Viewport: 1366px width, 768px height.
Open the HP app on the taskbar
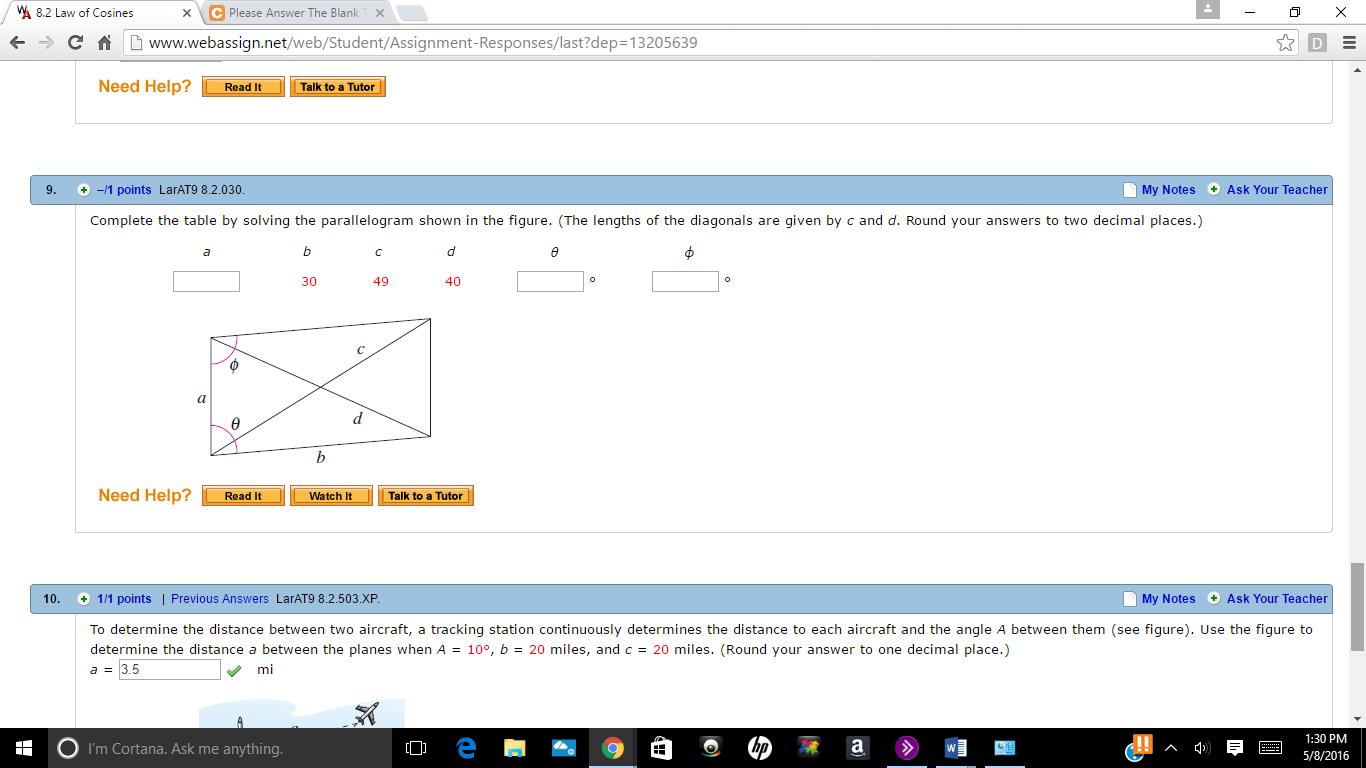point(760,748)
